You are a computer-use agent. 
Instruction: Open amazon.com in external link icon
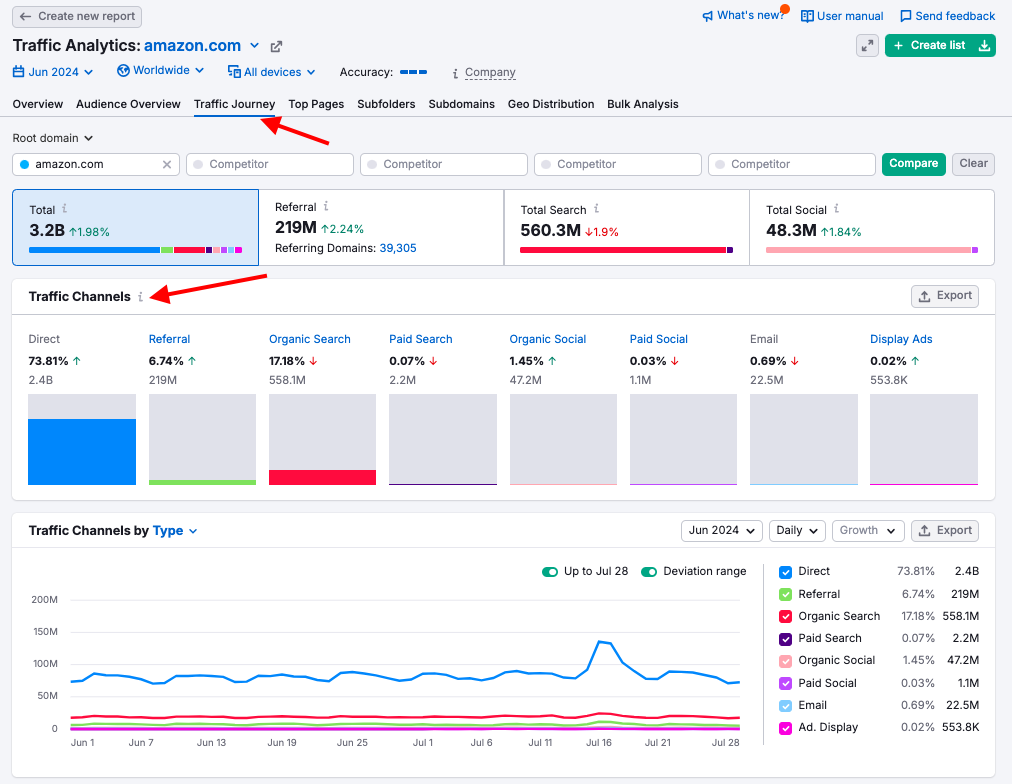pos(277,46)
